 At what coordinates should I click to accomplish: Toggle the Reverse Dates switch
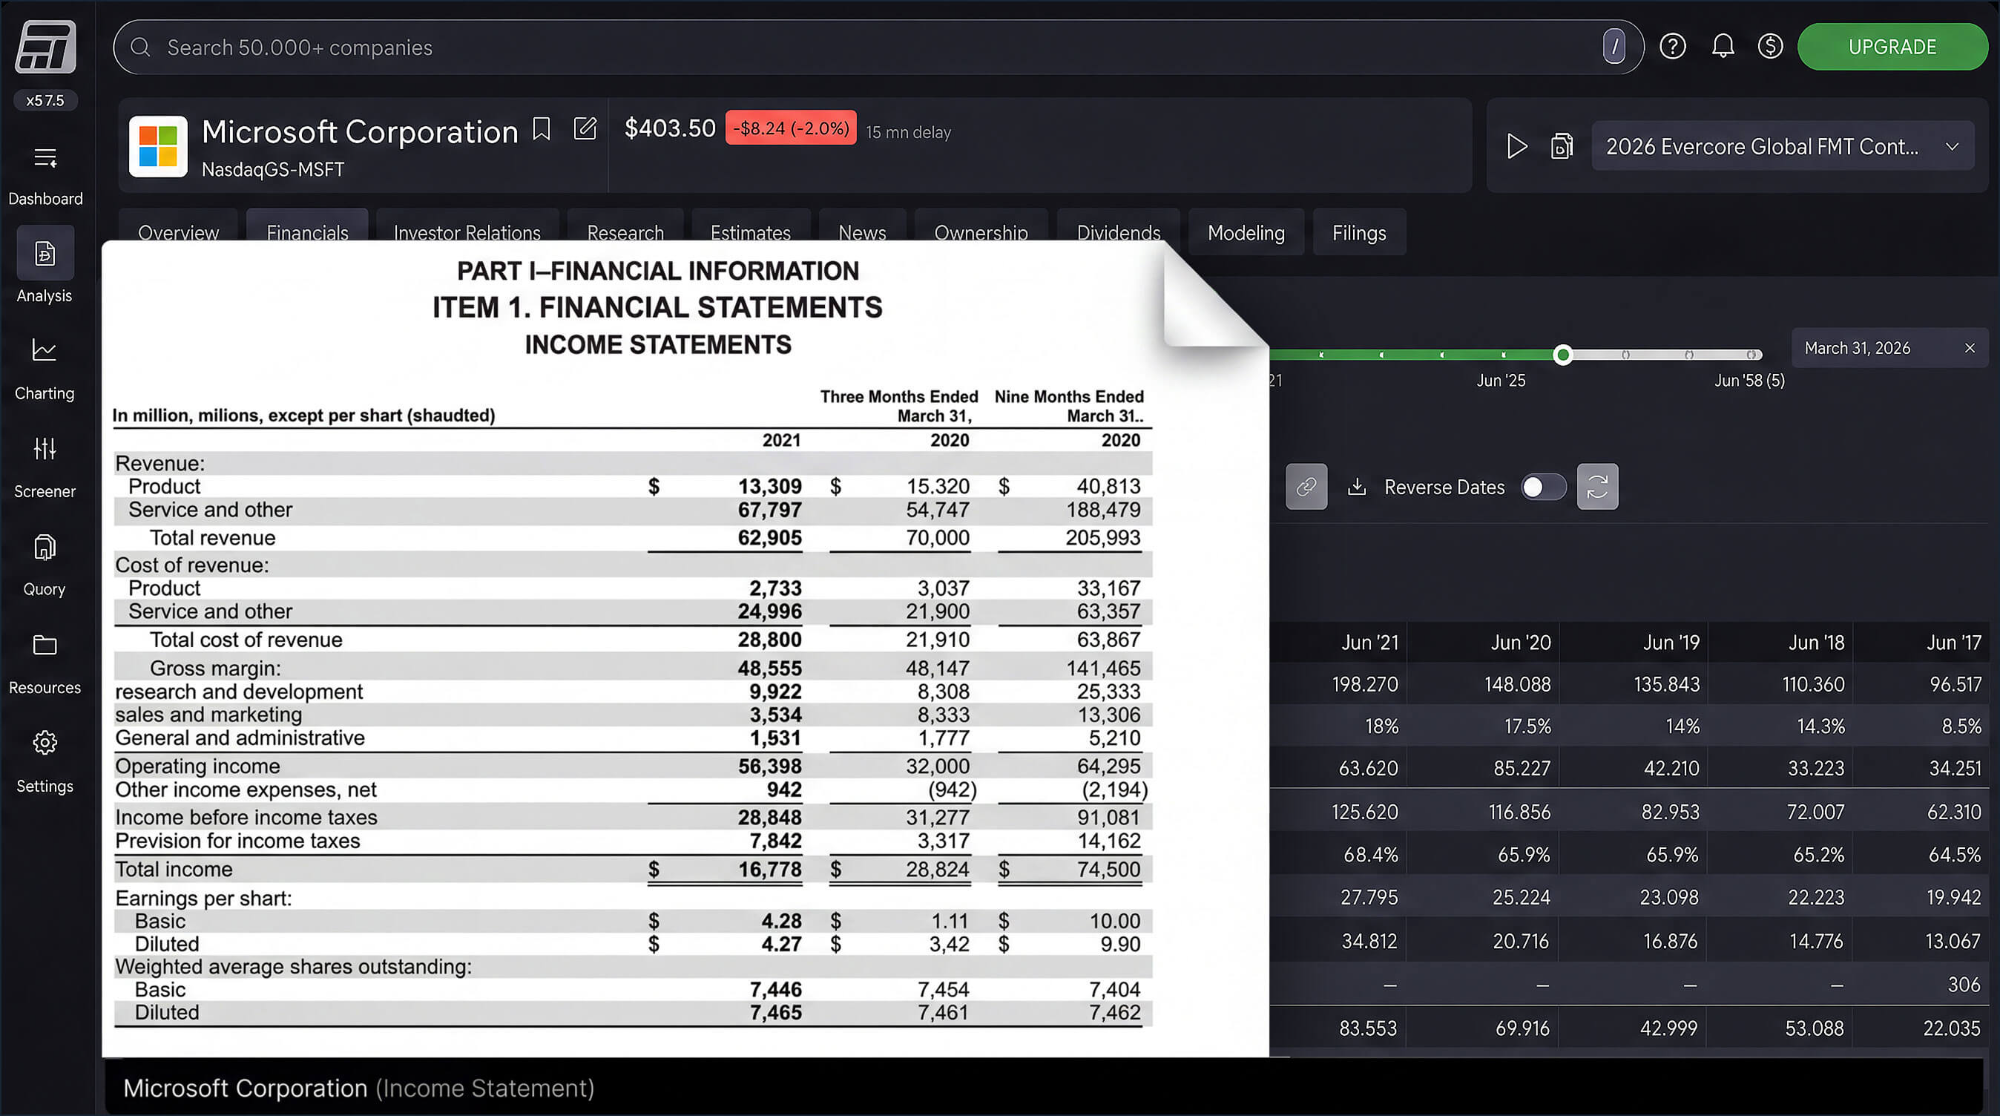[x=1543, y=487]
